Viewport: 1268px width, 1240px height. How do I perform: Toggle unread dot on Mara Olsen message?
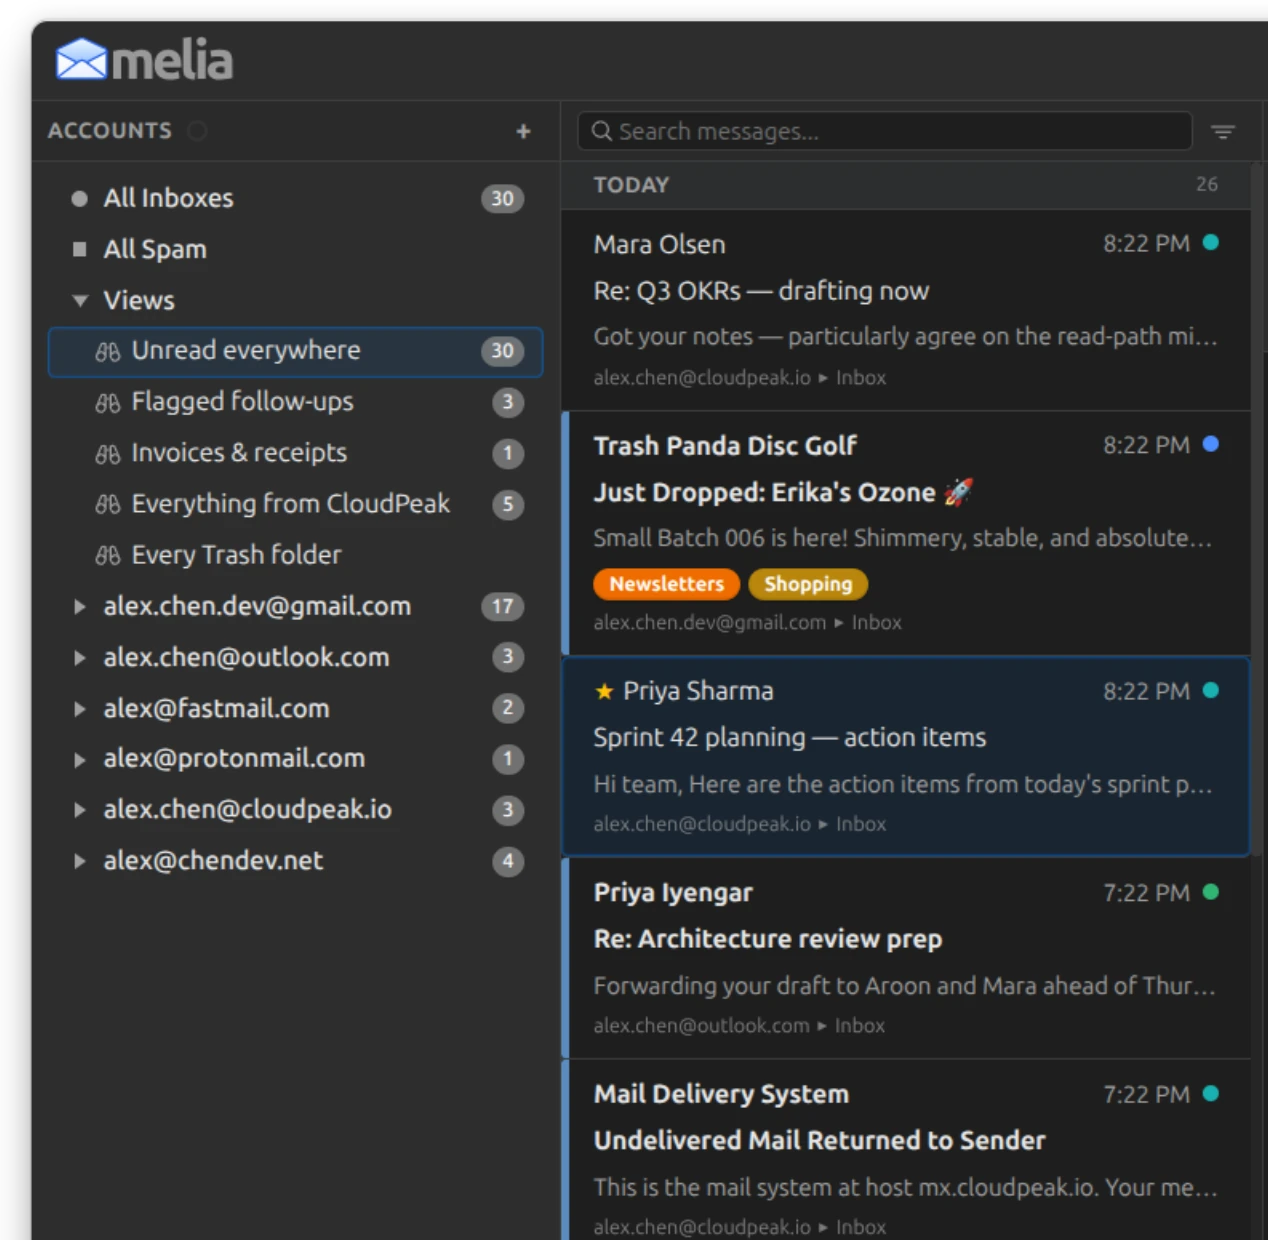coord(1210,242)
